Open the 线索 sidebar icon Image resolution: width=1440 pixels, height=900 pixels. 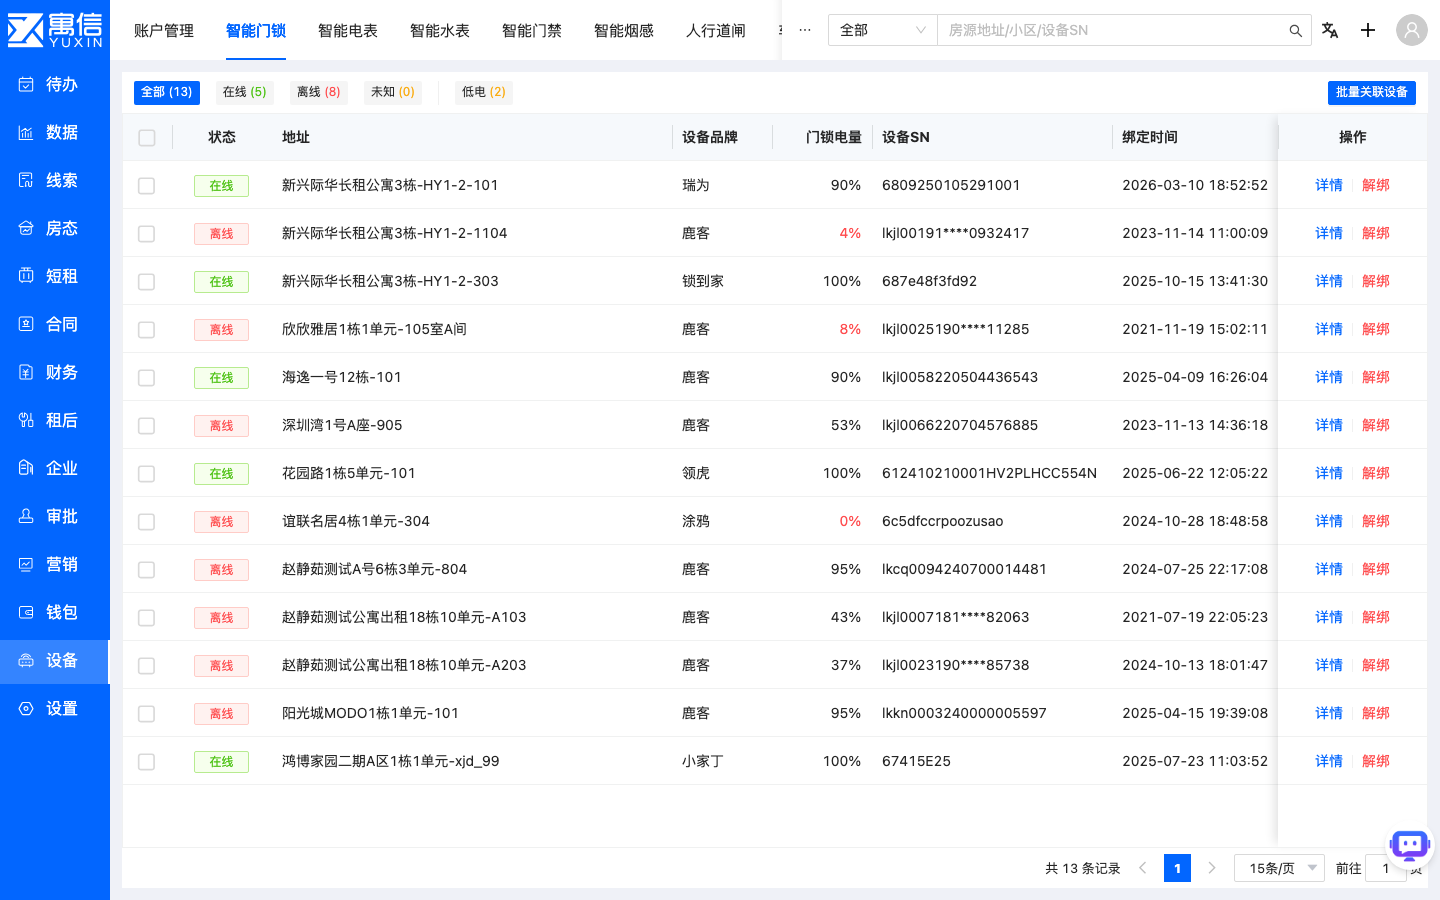26,180
